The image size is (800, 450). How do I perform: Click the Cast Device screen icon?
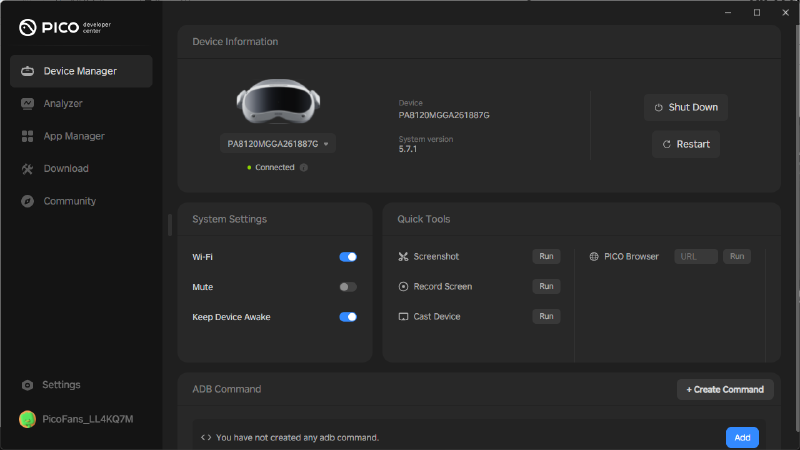point(403,317)
